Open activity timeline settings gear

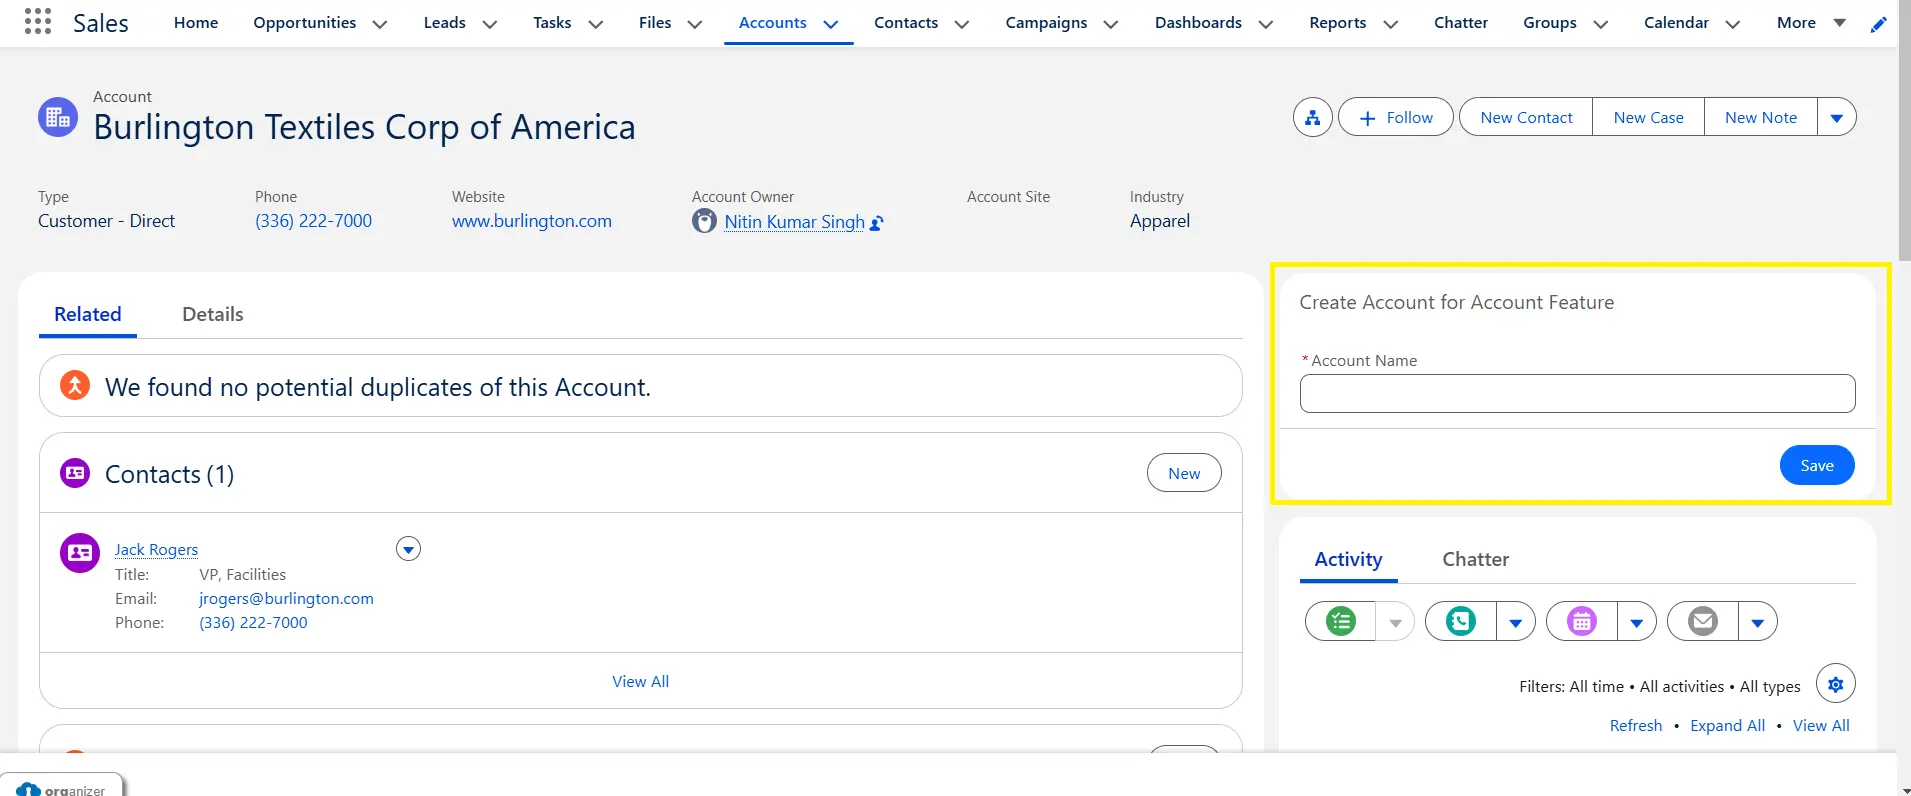[1836, 684]
